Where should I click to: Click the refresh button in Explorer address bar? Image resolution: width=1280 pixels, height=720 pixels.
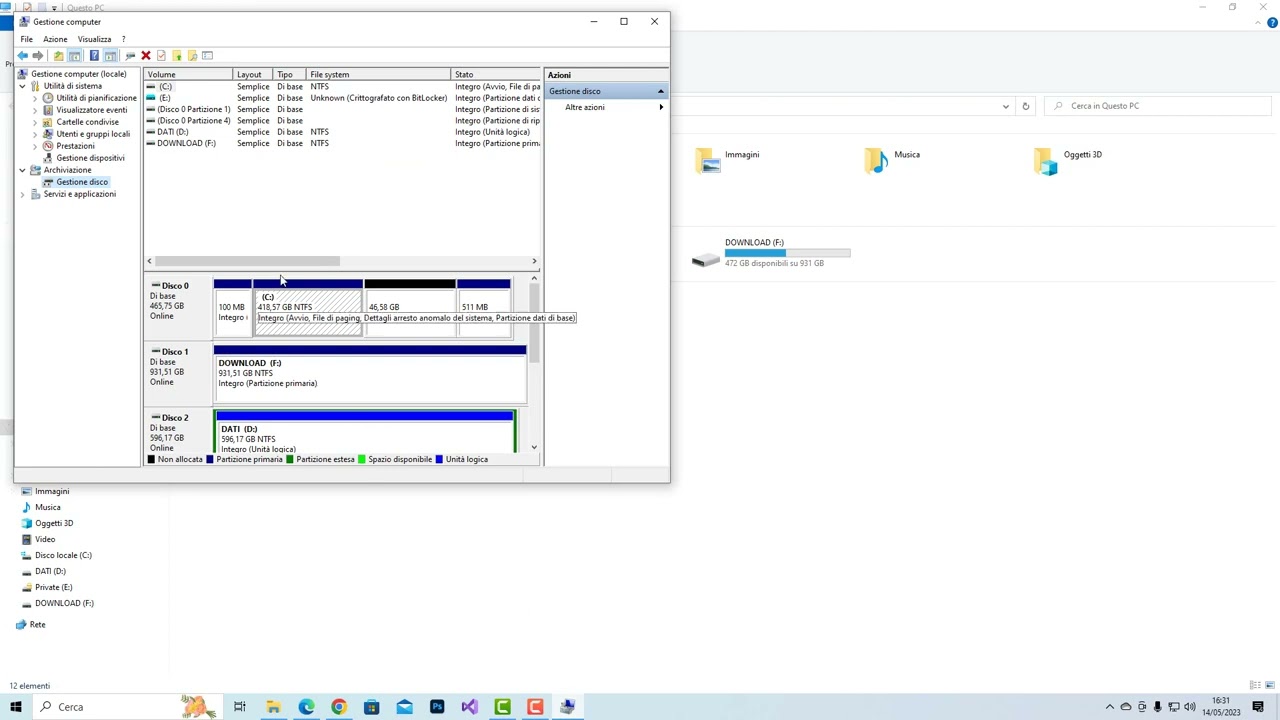[x=1025, y=106]
